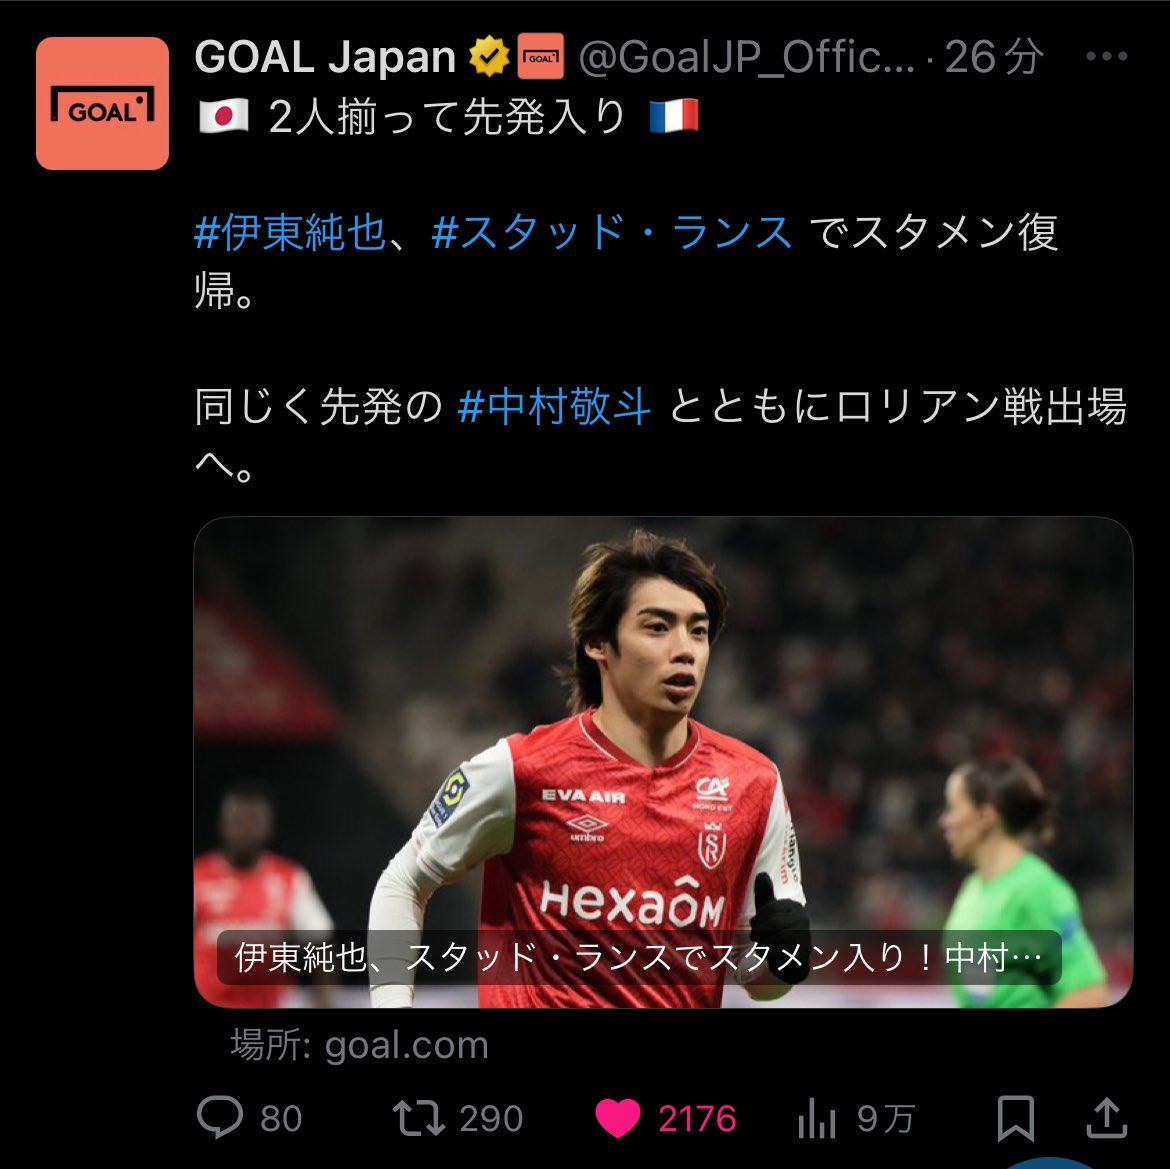Open the @GoalJP_Offic... handle link
This screenshot has width=1170, height=1169.
point(747,58)
